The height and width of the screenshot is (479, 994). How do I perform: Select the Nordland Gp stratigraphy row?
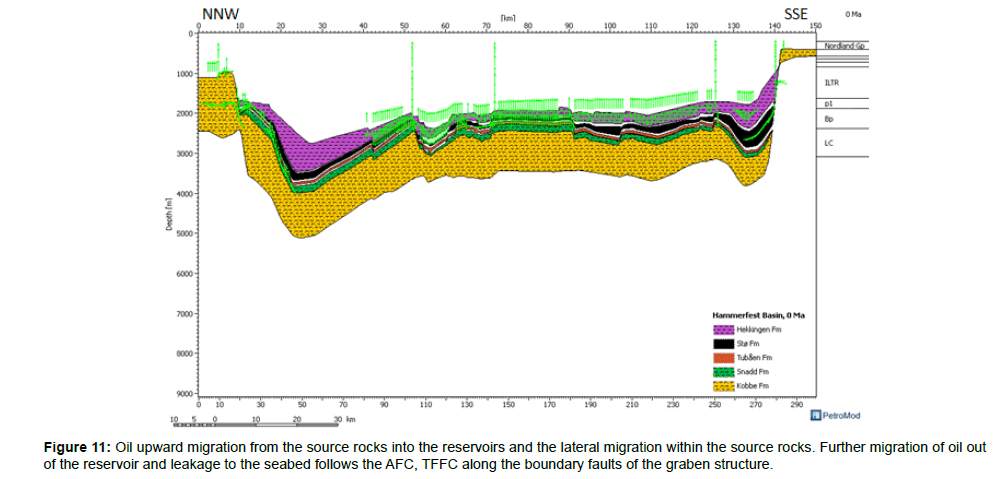[x=845, y=46]
